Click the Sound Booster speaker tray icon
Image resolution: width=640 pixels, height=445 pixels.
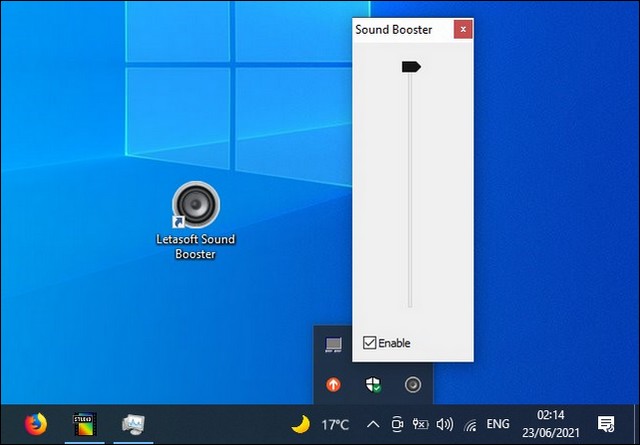413,385
